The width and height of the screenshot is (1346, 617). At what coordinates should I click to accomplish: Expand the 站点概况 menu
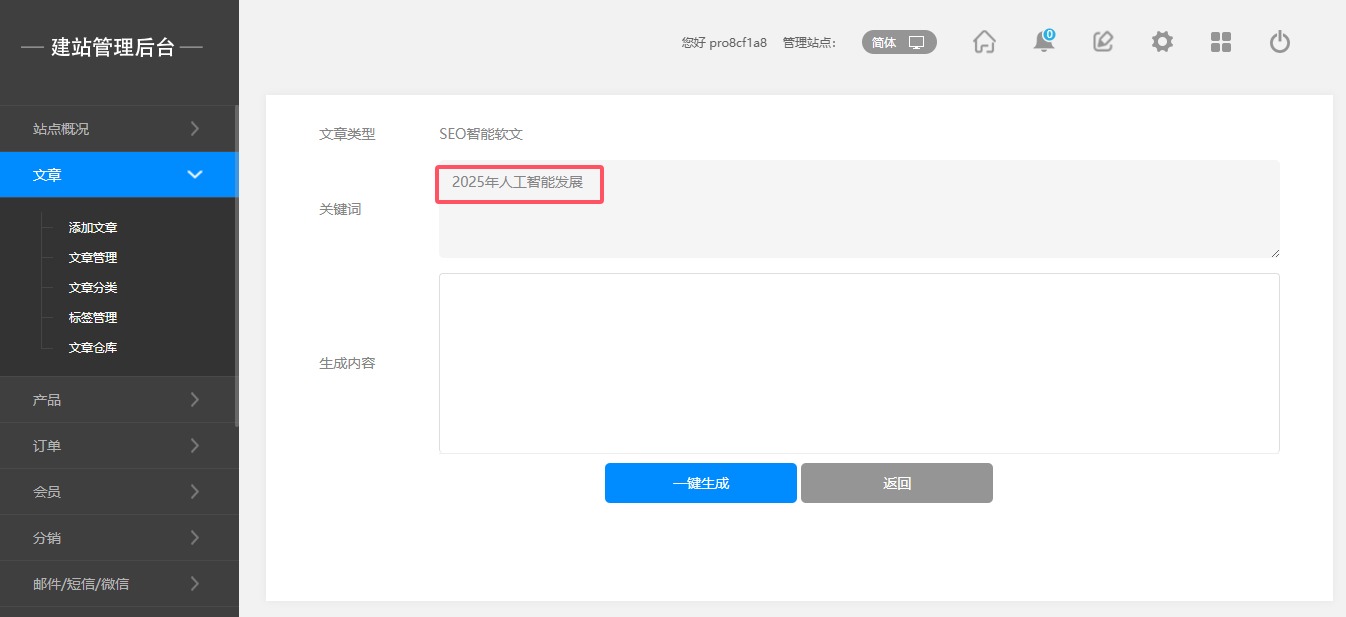click(118, 129)
